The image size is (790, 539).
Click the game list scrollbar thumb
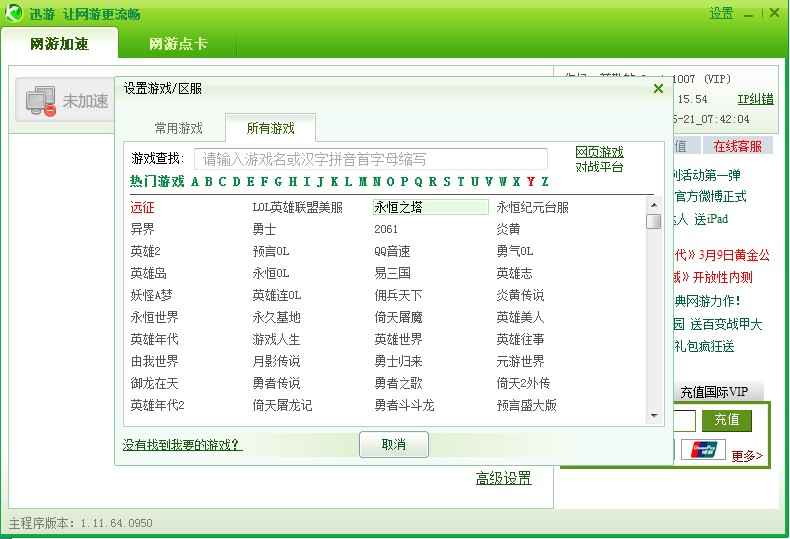pos(654,221)
